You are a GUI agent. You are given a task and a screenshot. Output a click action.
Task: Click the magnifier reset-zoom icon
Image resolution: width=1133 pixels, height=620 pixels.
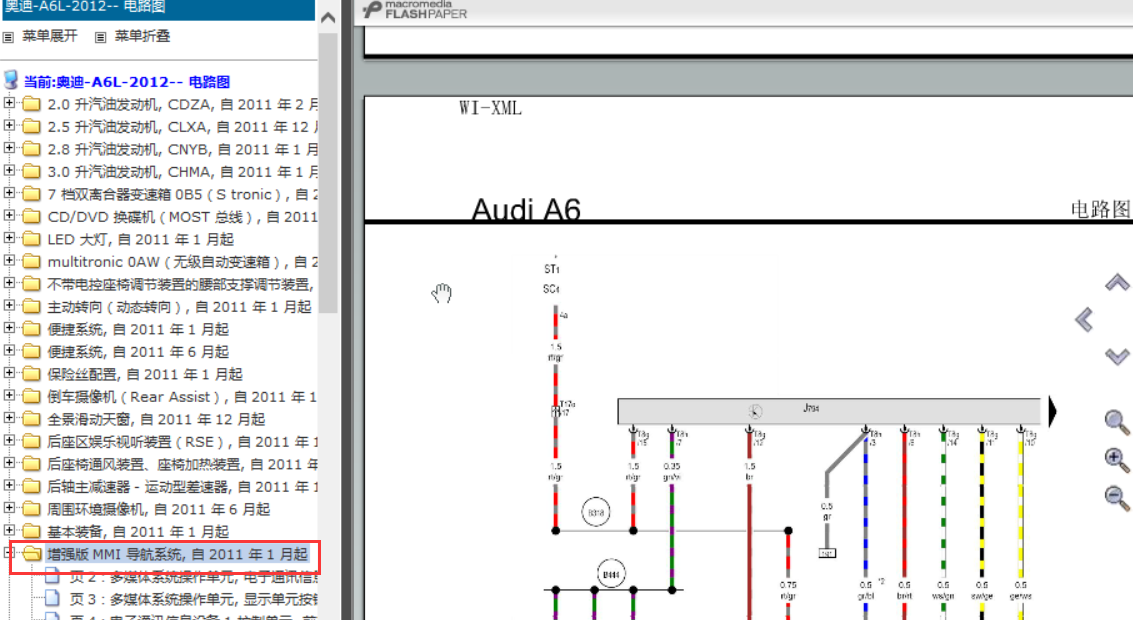pos(1117,422)
